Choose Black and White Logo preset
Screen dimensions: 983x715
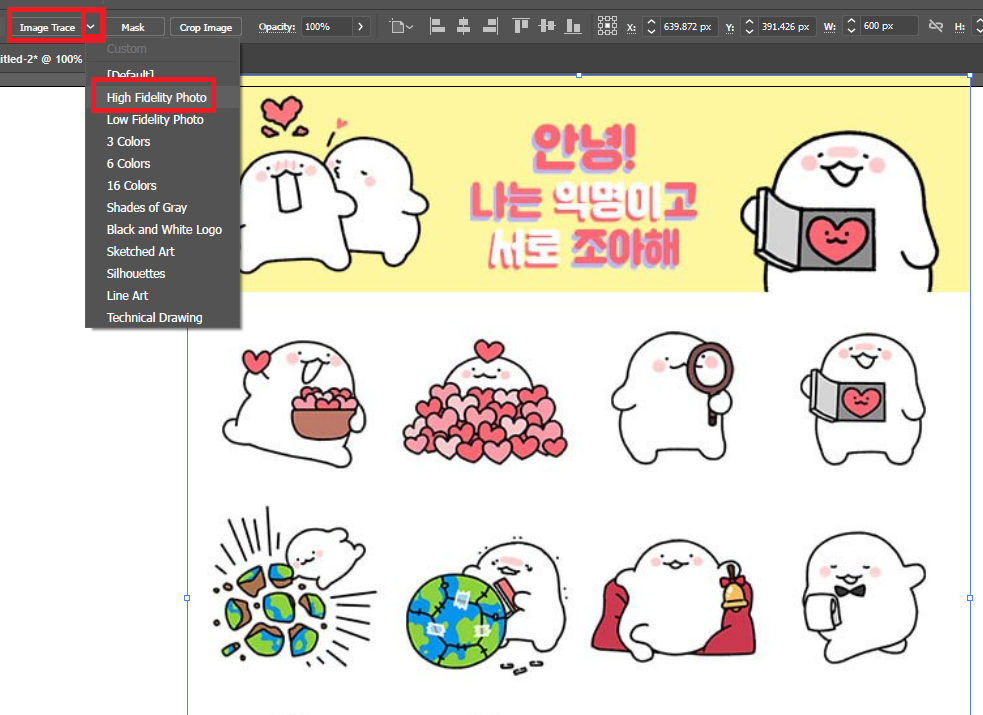pyautogui.click(x=162, y=229)
